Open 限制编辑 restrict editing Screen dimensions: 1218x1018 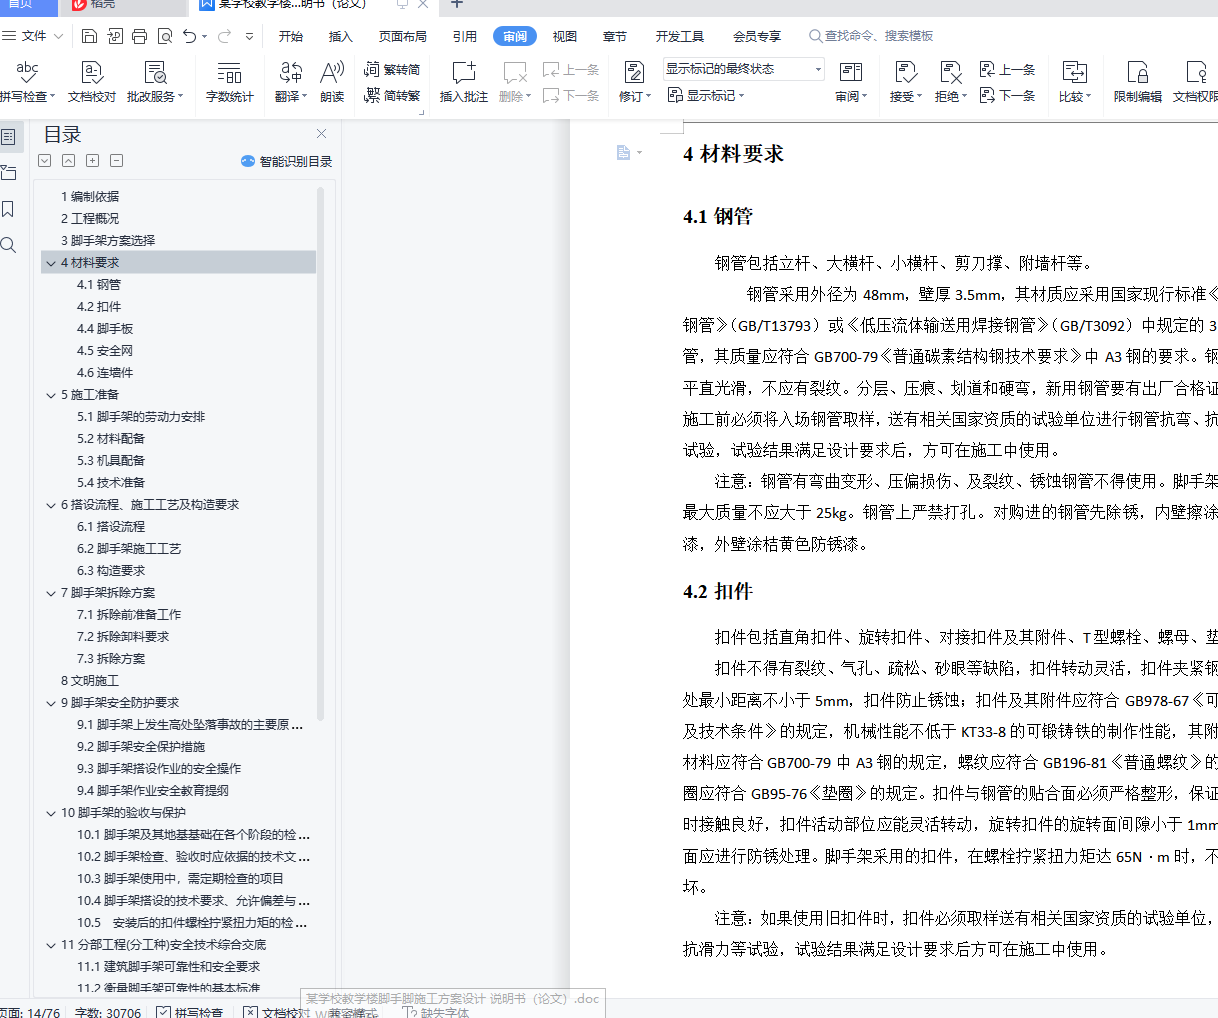point(1138,82)
